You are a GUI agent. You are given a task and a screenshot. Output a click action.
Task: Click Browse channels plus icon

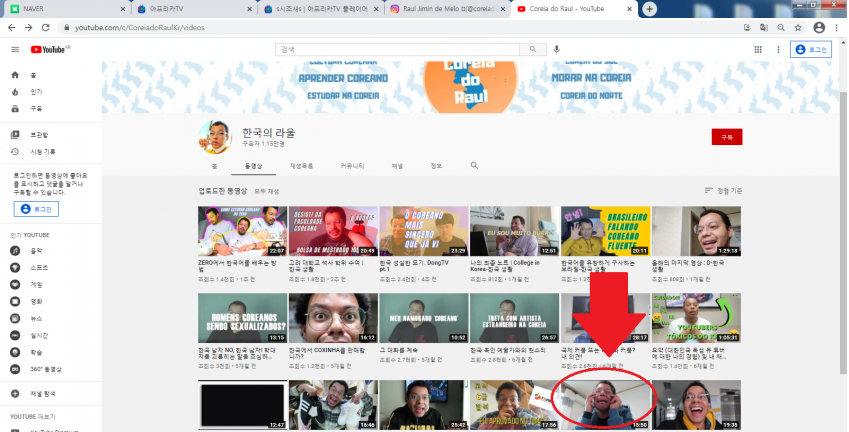(x=15, y=394)
